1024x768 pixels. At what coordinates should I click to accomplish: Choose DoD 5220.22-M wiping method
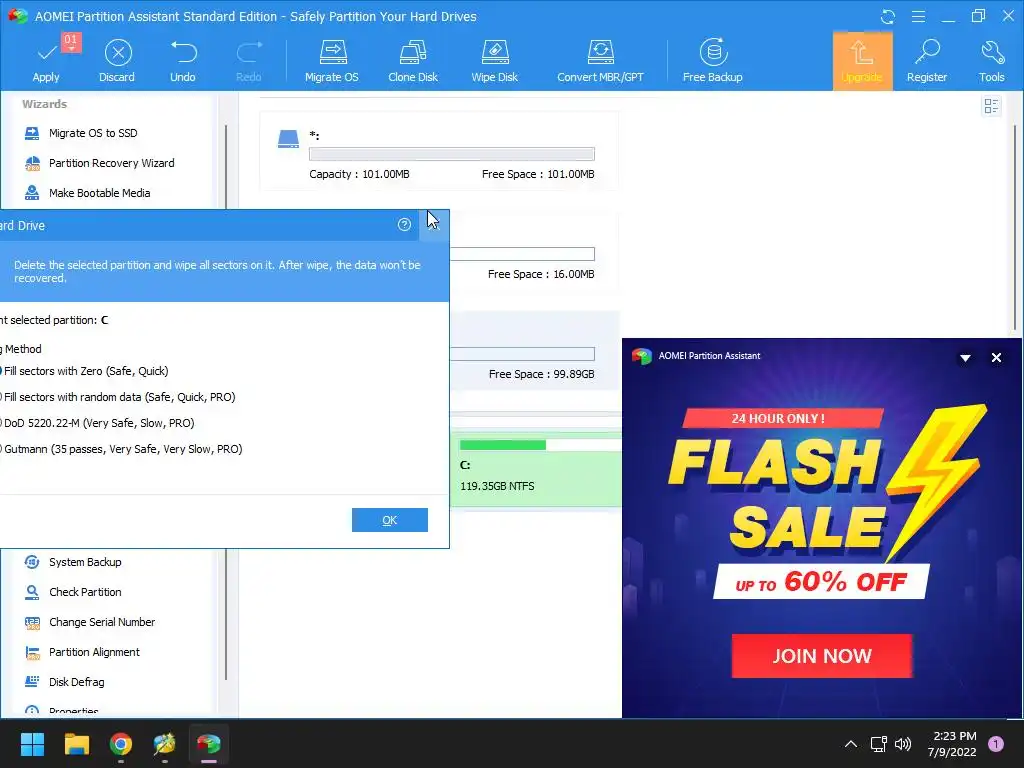pyautogui.click(x=97, y=423)
